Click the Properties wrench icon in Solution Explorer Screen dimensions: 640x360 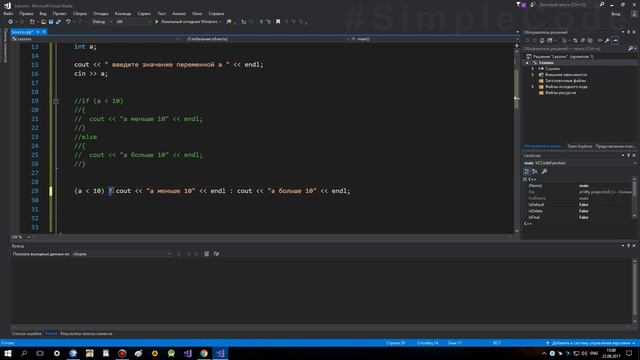(x=607, y=40)
